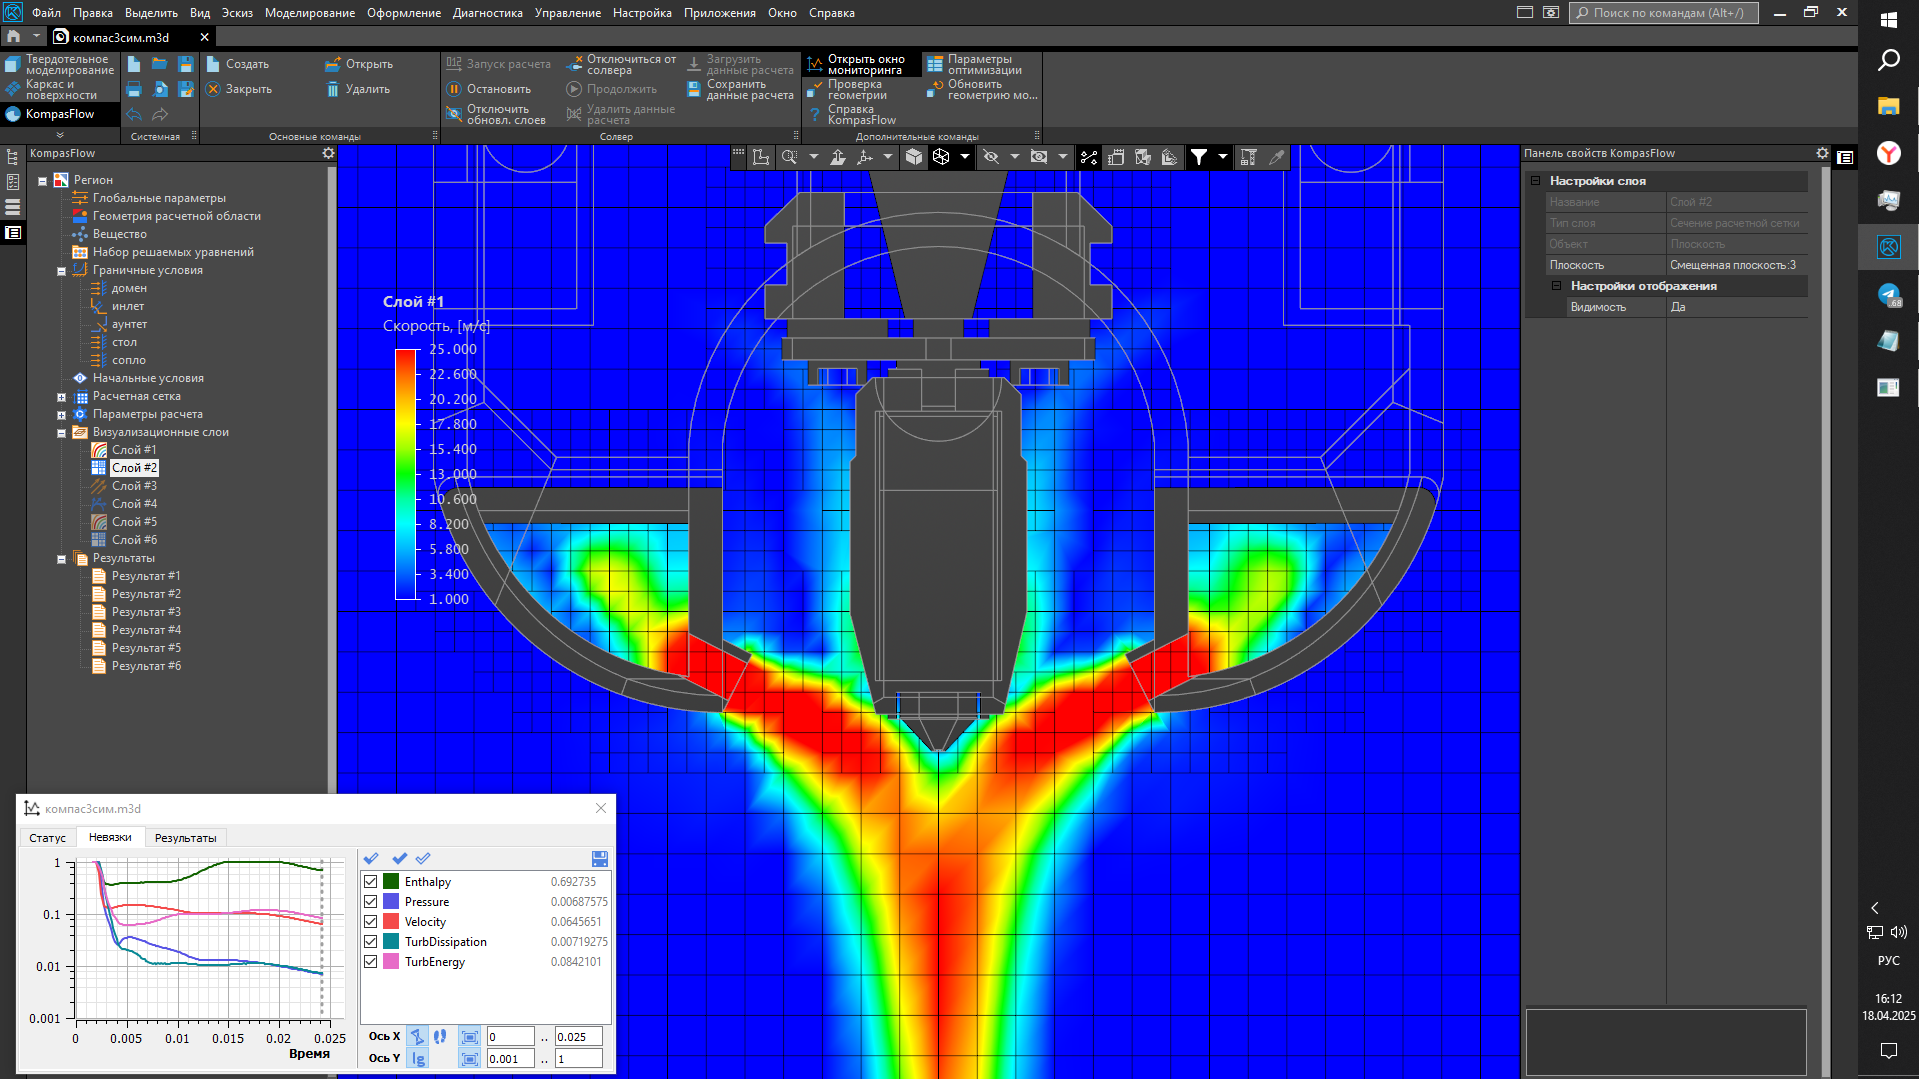1919x1079 pixels.
Task: Click the print icon in Системная toolbar
Action: pos(134,89)
